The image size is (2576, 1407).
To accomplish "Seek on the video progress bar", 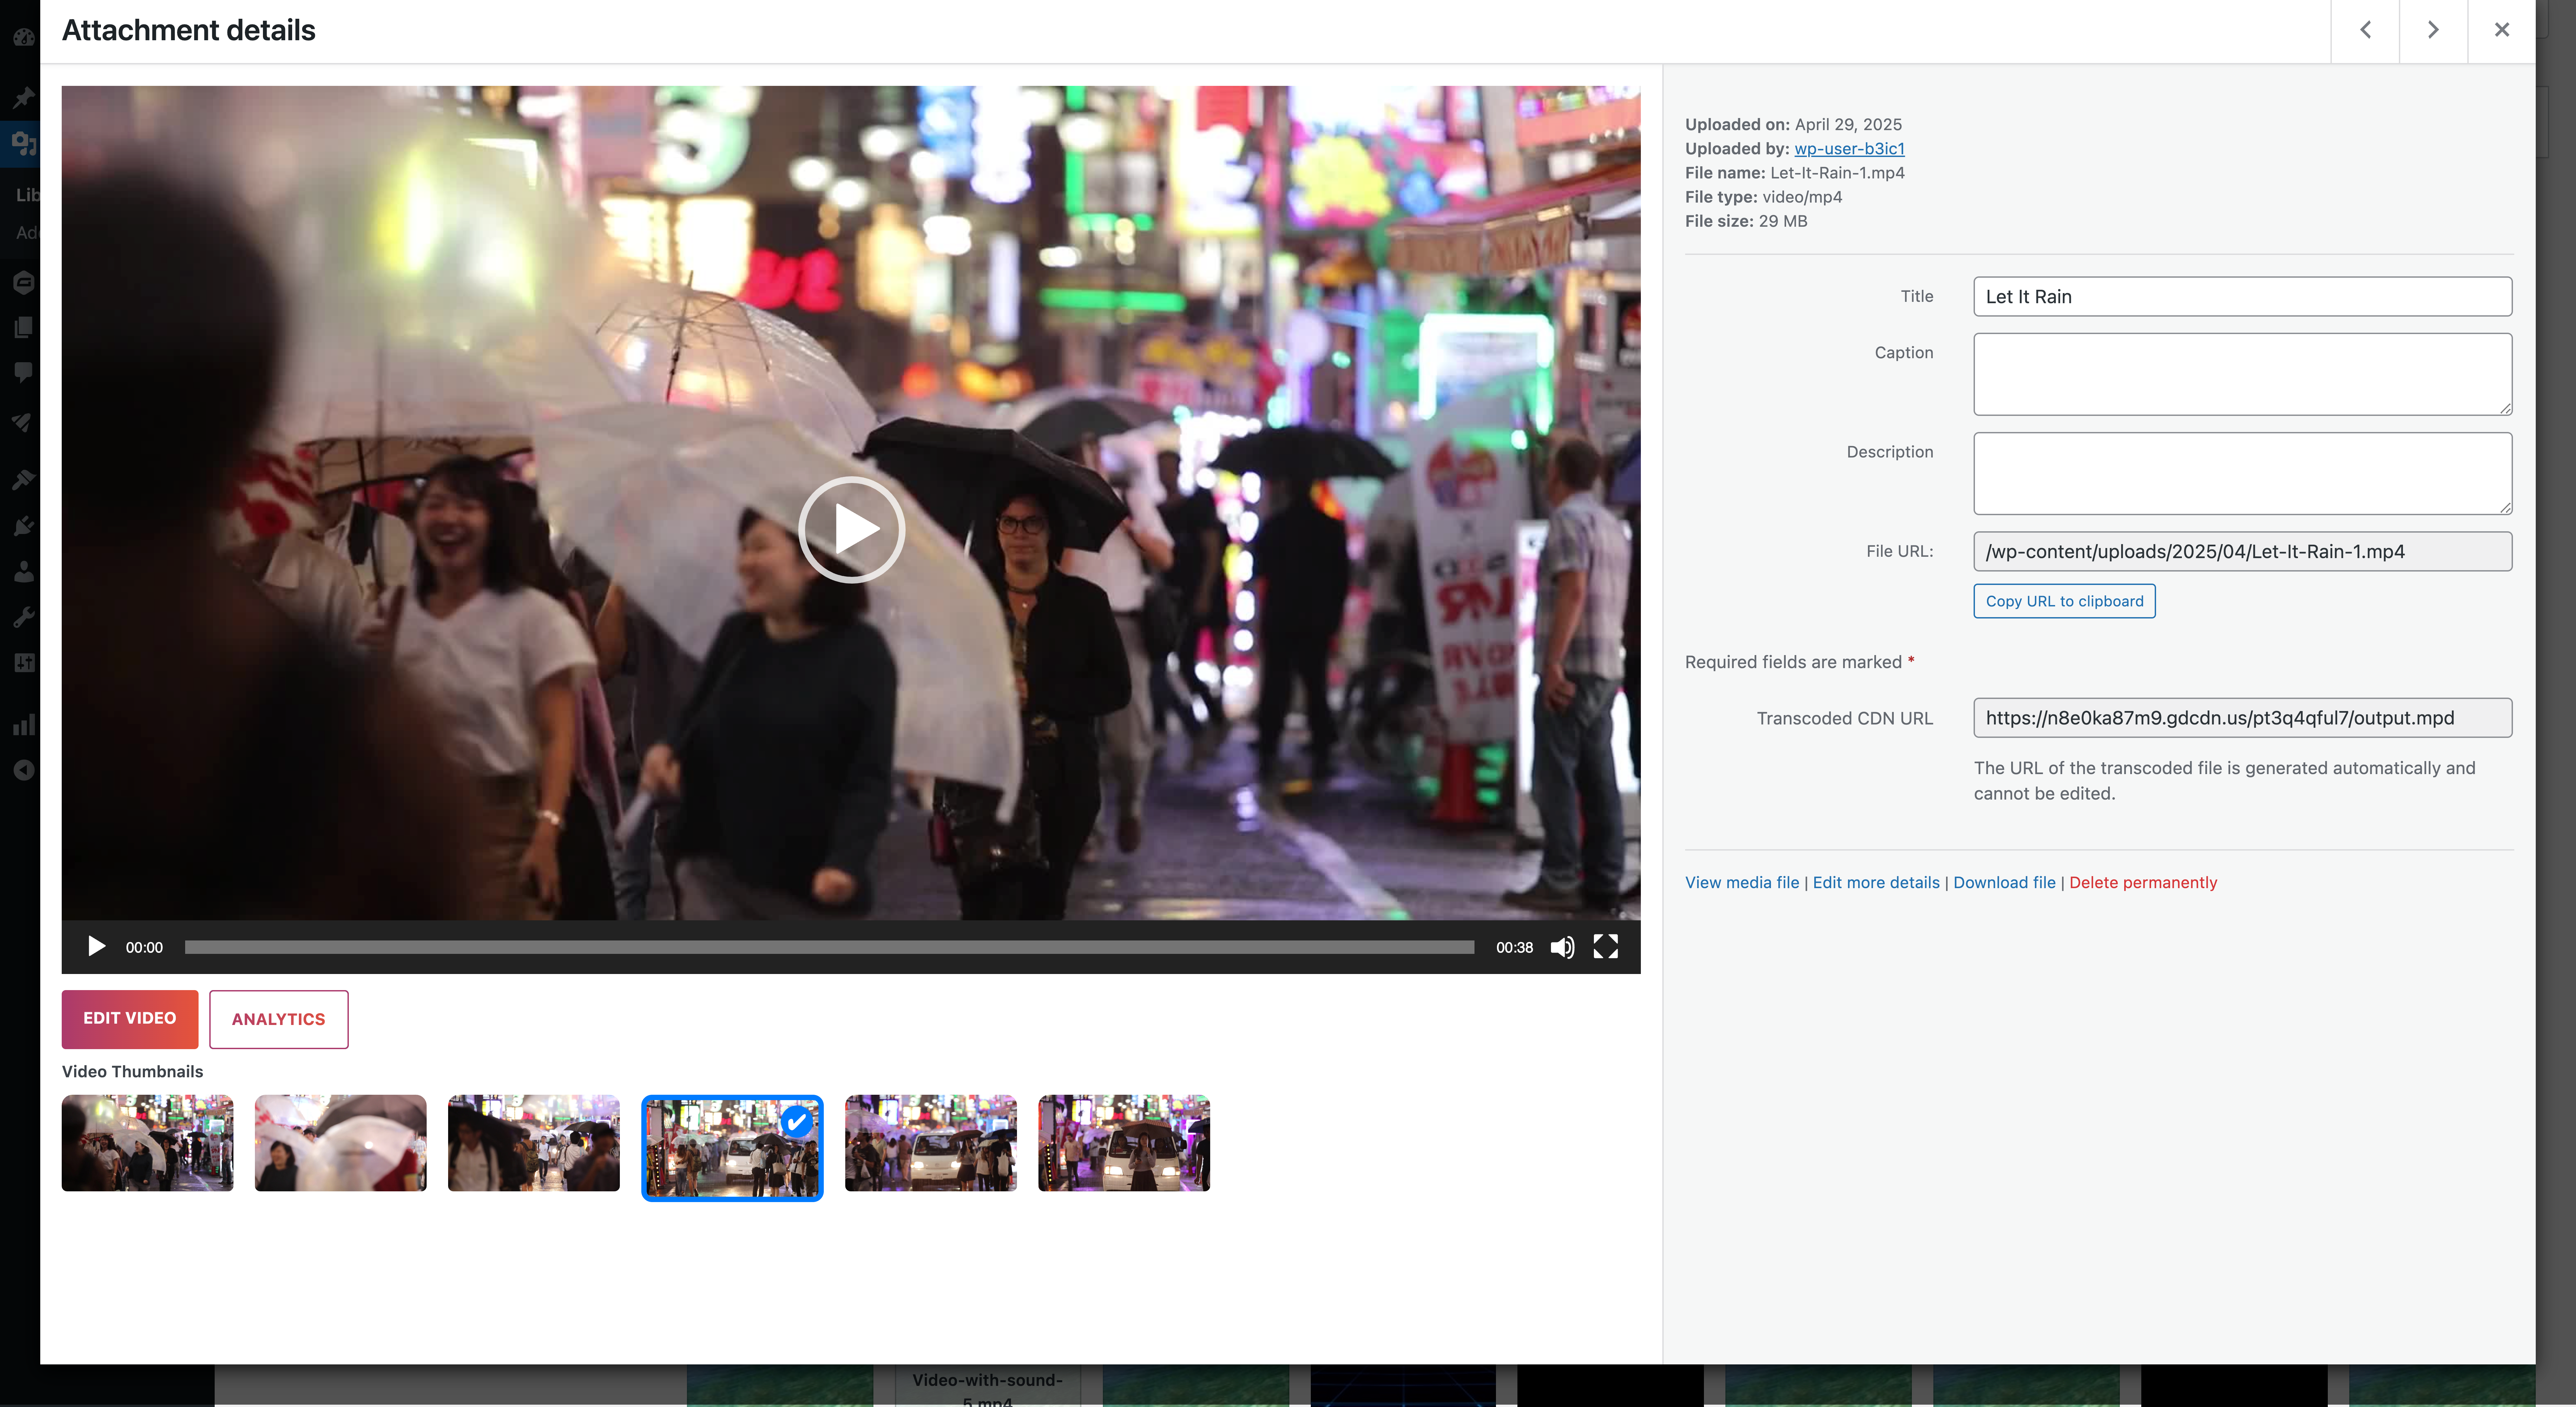I will click(829, 947).
